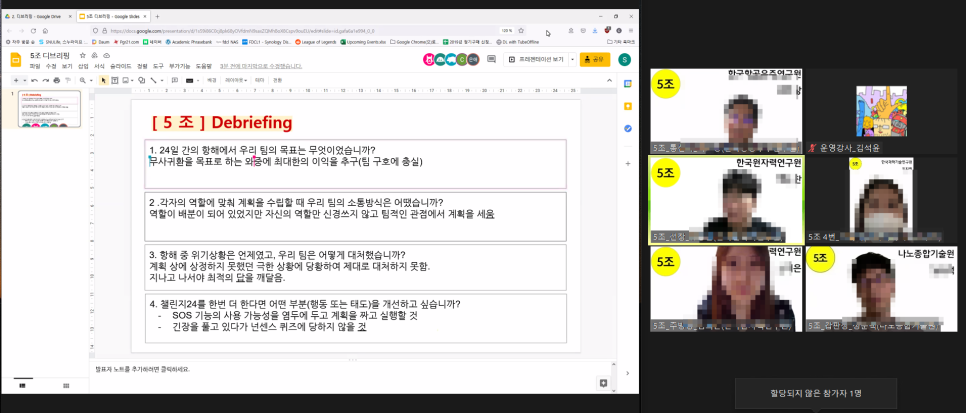Open the 도움말 menu

[203, 65]
